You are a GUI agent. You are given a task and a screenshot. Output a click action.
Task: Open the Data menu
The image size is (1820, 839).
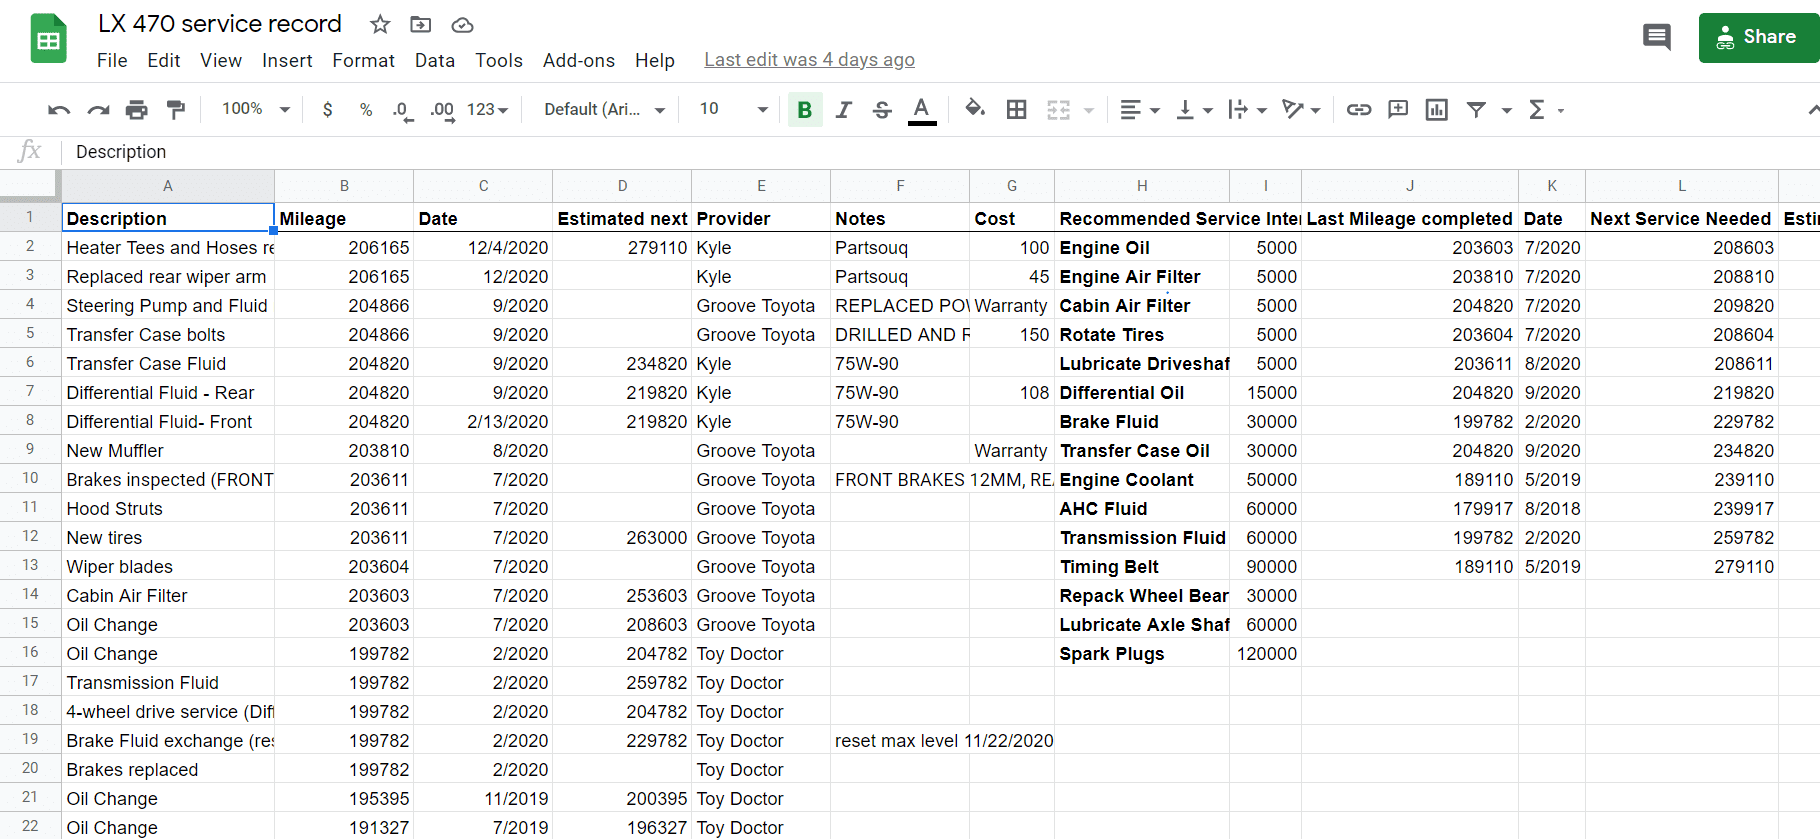[x=435, y=60]
